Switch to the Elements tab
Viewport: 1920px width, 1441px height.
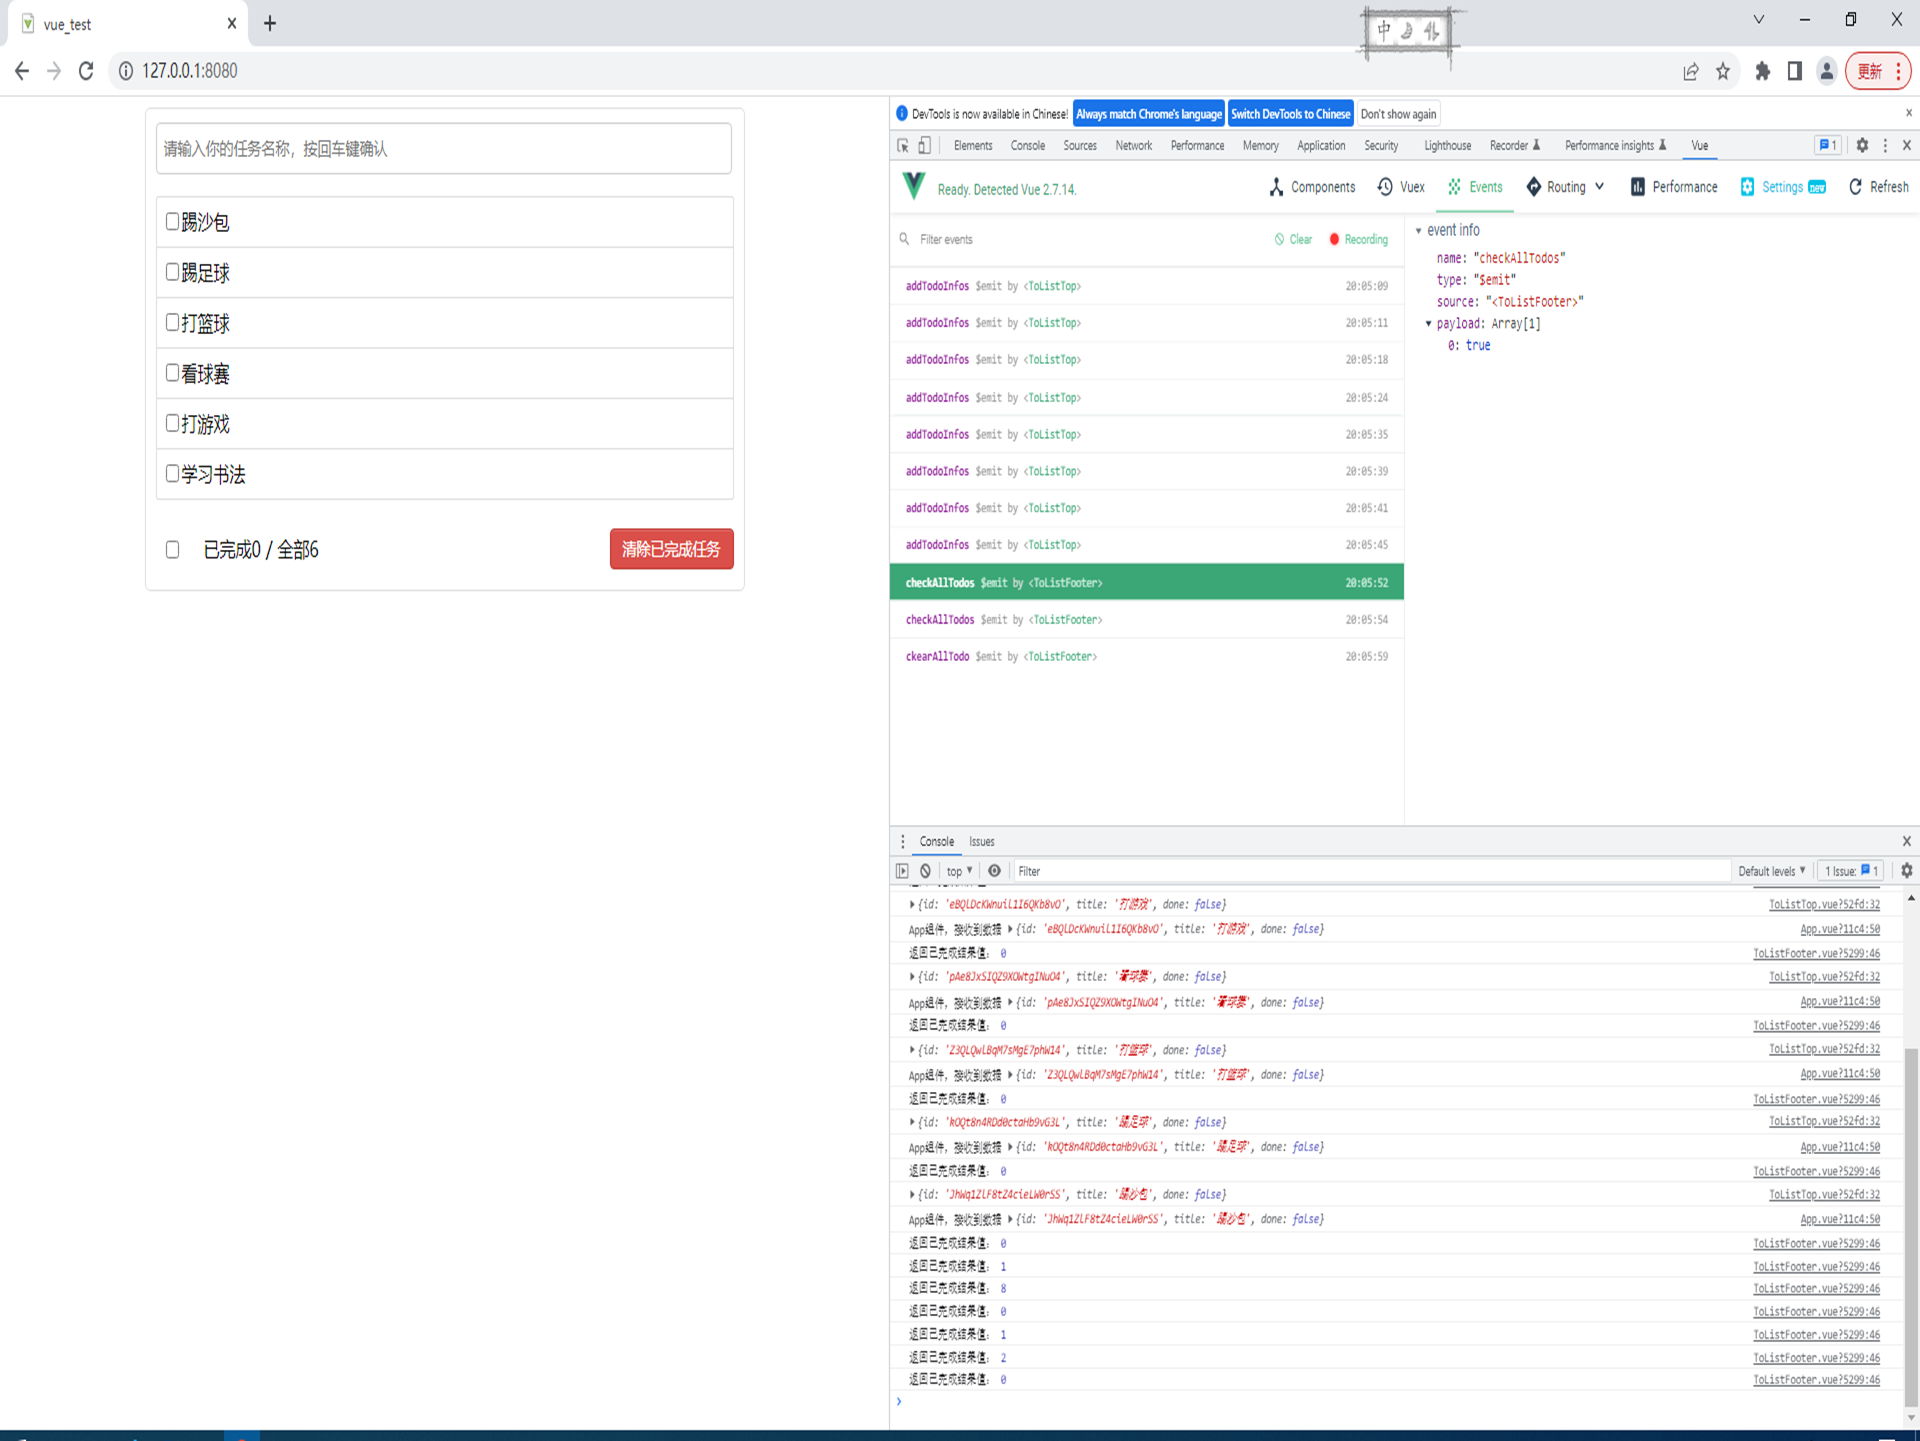point(972,146)
